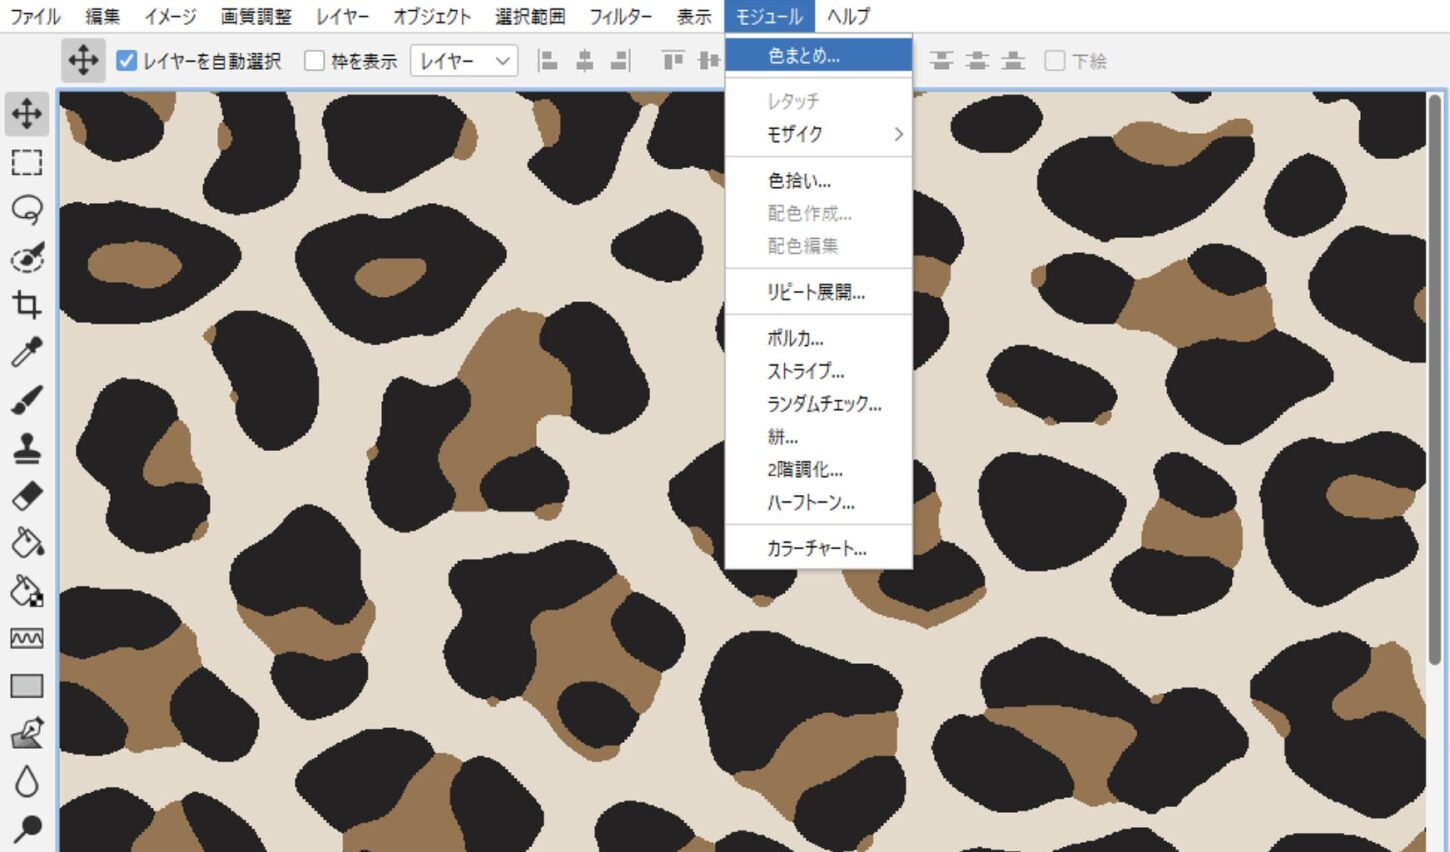
Task: Select the Rectangular Marquee tool
Action: pyautogui.click(x=27, y=162)
